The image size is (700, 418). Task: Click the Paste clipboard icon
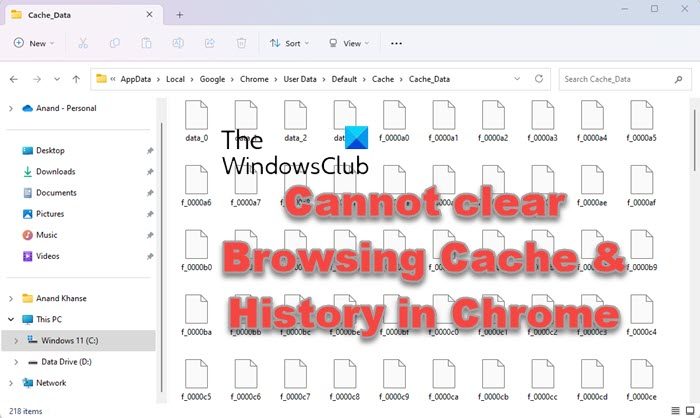coord(146,43)
